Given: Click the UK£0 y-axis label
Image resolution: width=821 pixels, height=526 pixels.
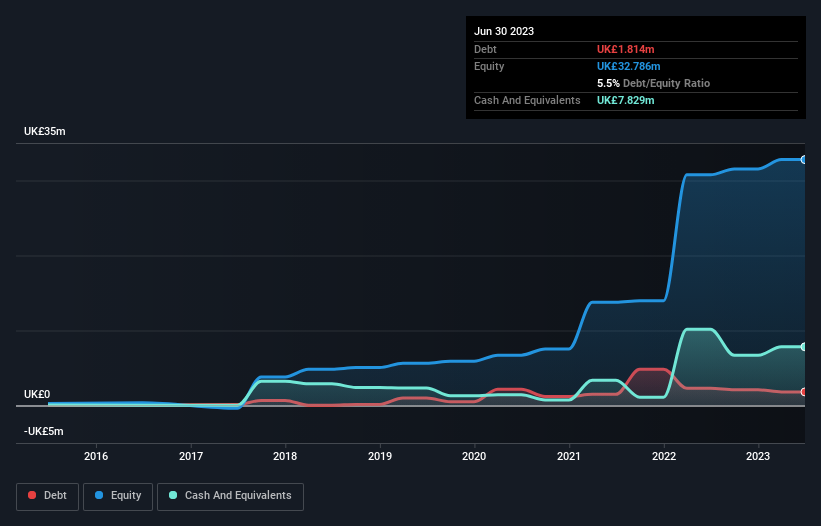Looking at the screenshot, I should click(37, 394).
